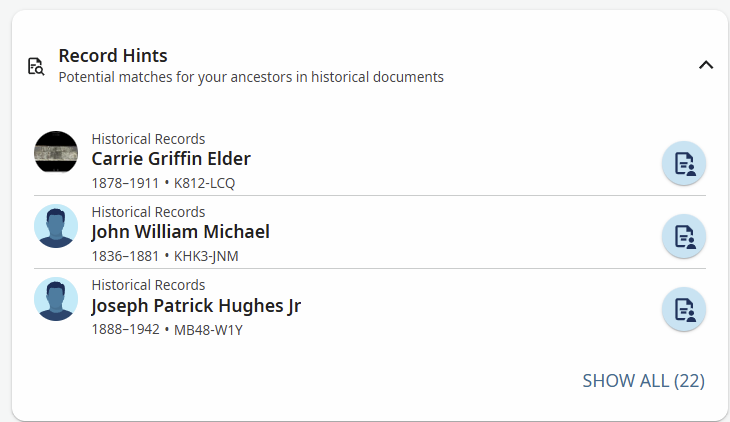Image resolution: width=730 pixels, height=422 pixels.
Task: Click Joseph Patrick Hughes Jr's avatar
Action: point(56,299)
